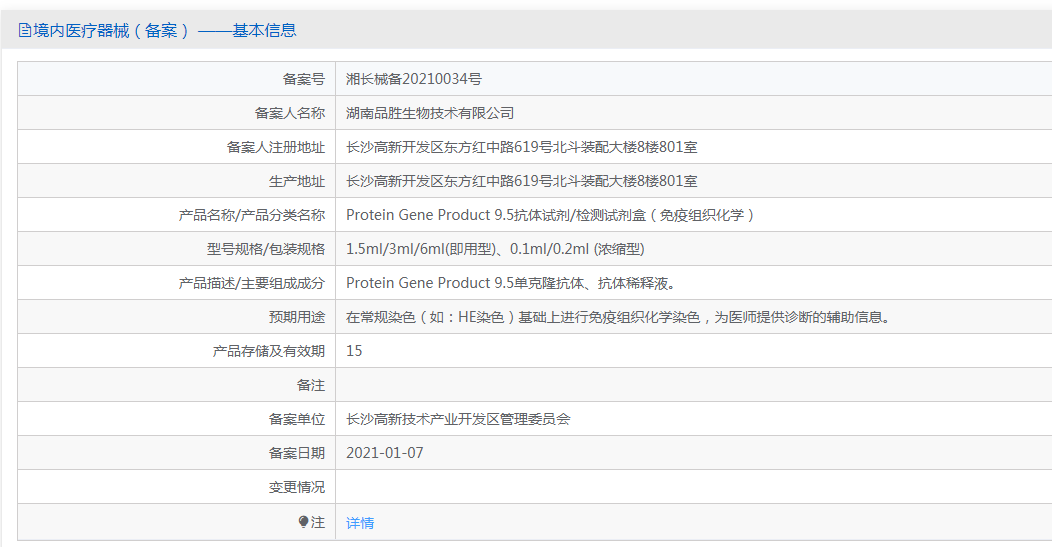The image size is (1052, 547).
Task: Click the 预期用途 label
Action: tap(297, 317)
